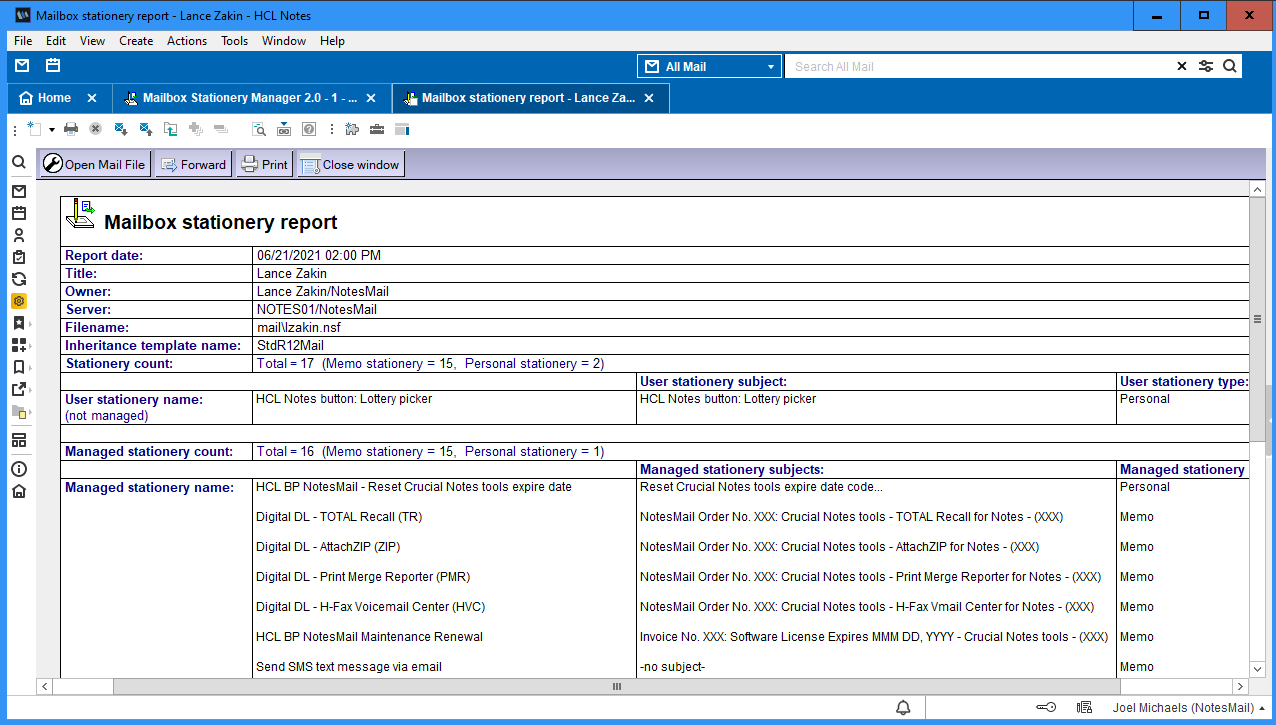Open the All Mail search scope dropdown
This screenshot has height=725, width=1276.
(710, 67)
